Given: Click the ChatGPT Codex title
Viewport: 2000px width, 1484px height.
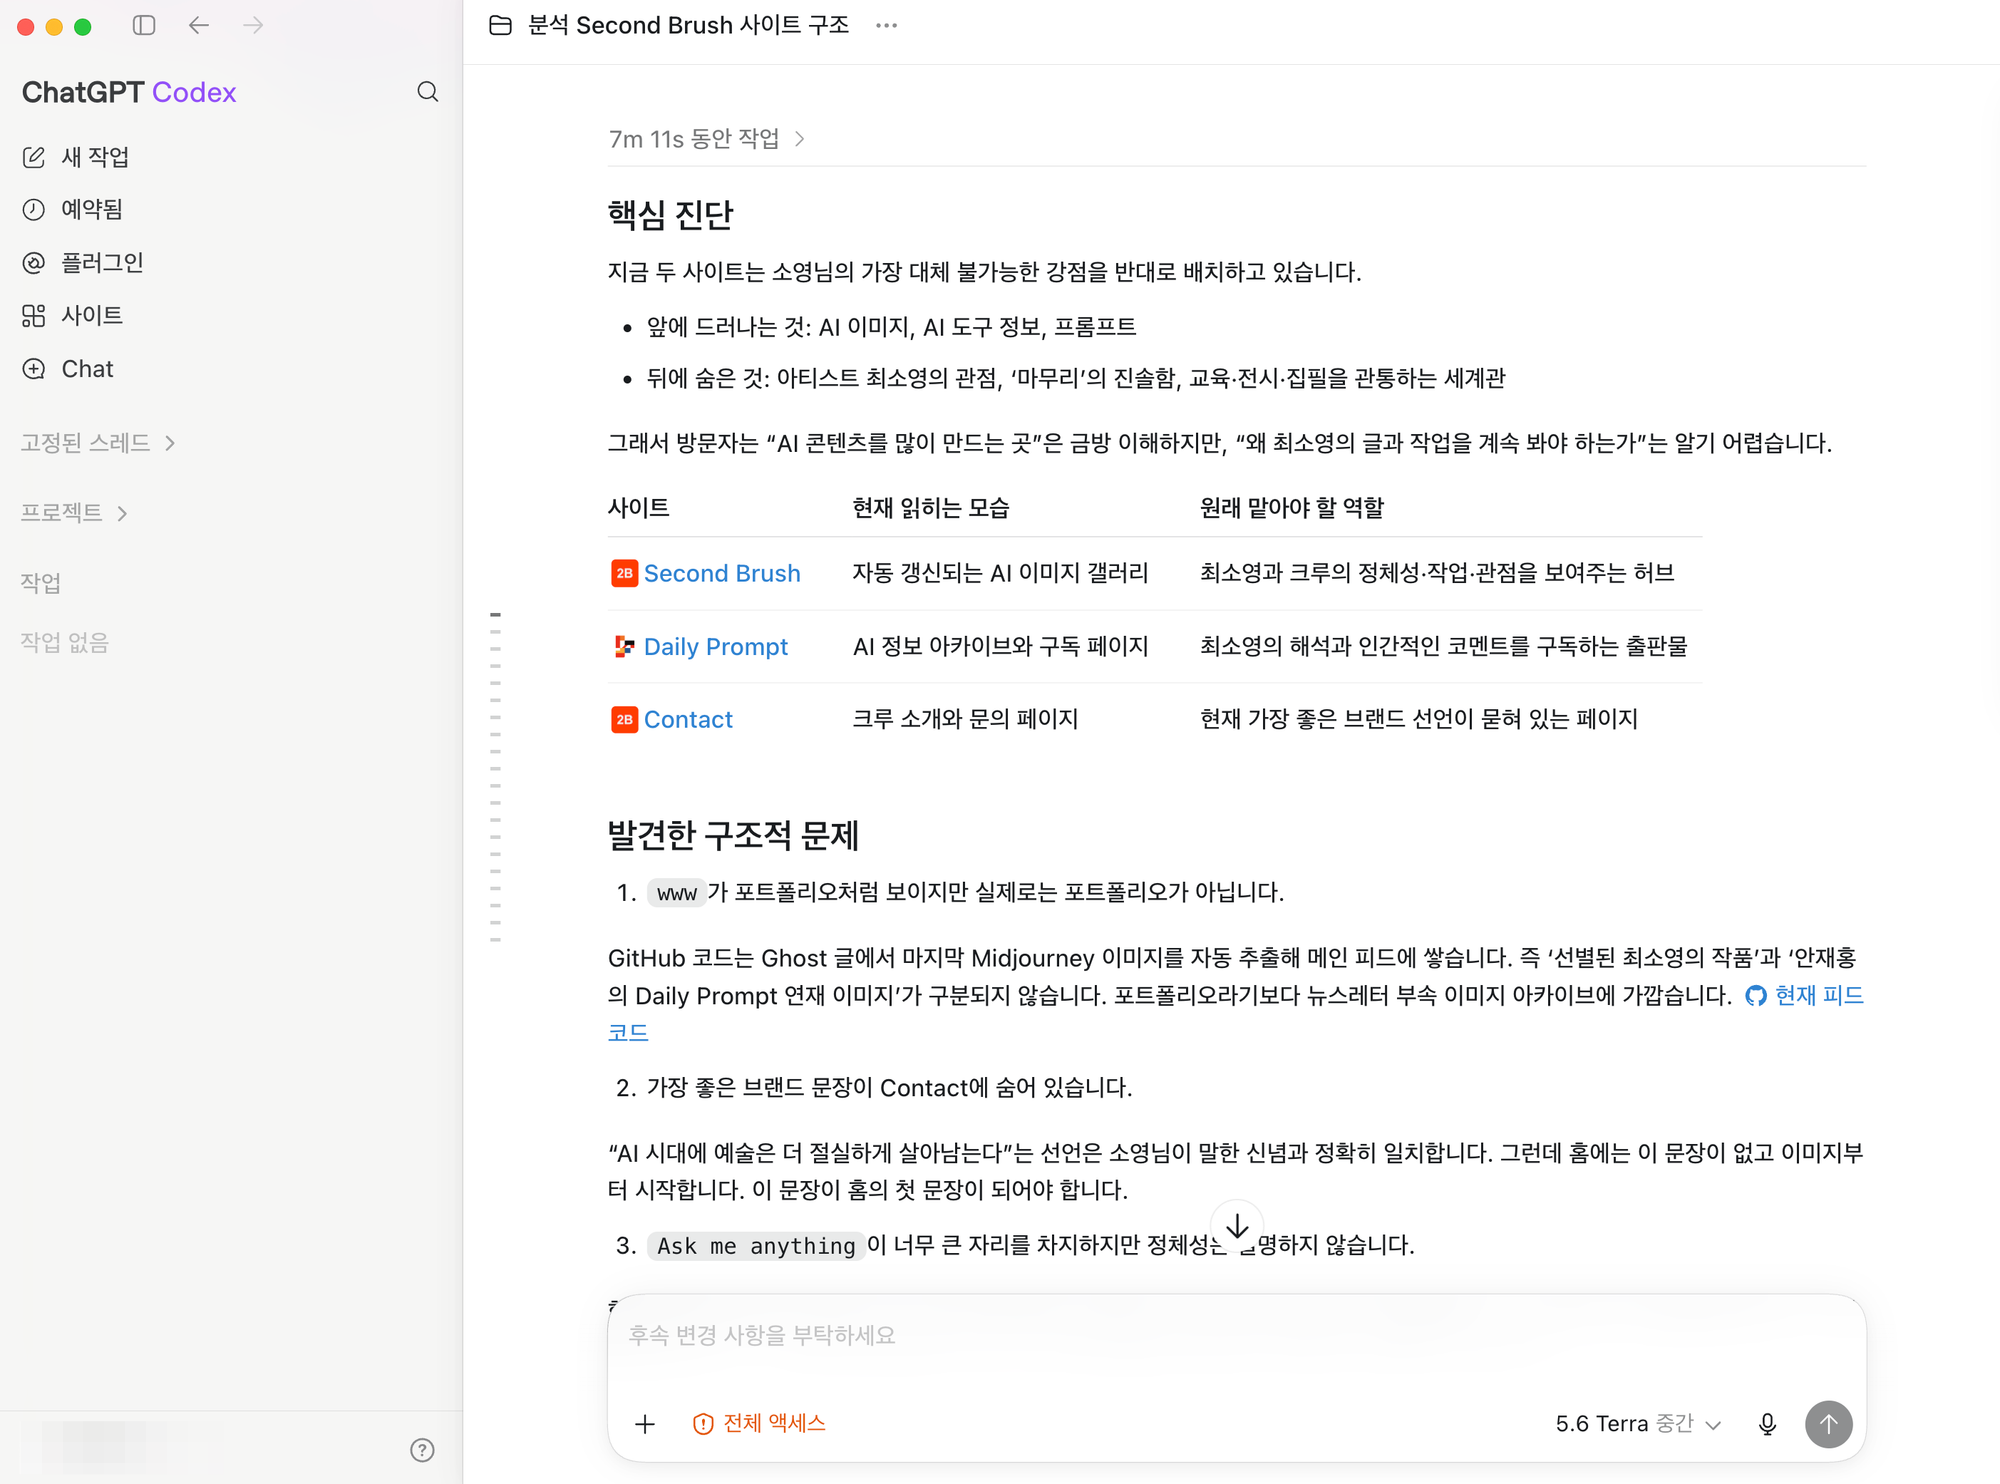Looking at the screenshot, I should tap(129, 92).
